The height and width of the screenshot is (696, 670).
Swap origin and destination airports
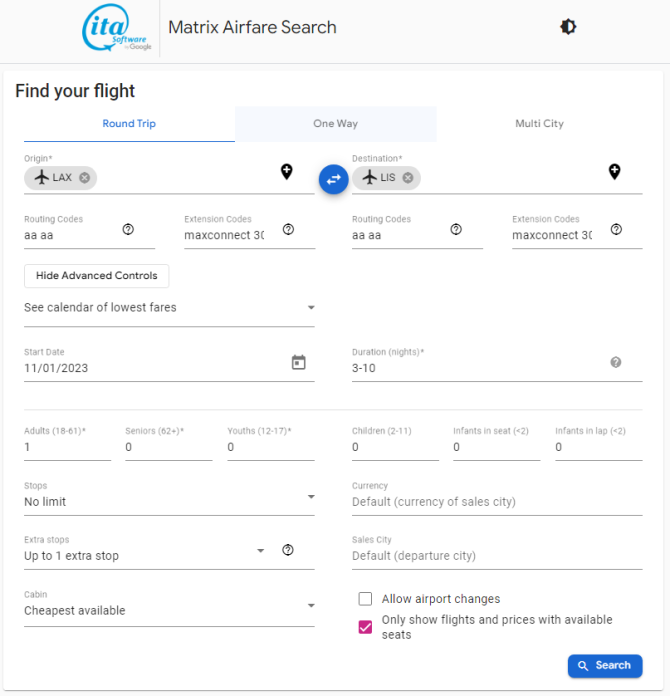tap(333, 179)
